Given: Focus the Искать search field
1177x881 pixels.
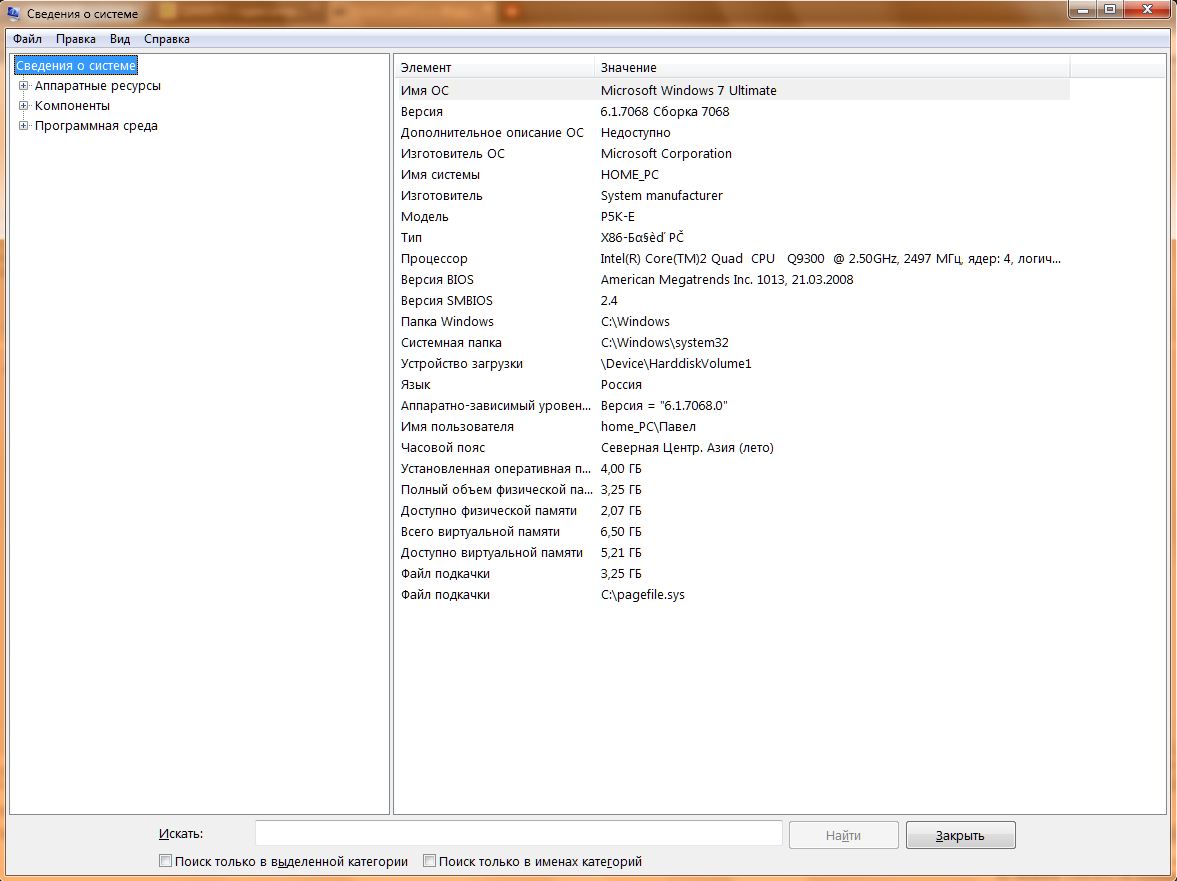Looking at the screenshot, I should coord(519,834).
